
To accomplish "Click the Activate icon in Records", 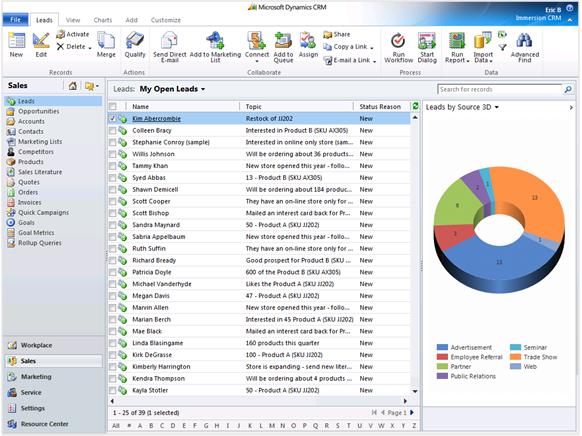I will (x=61, y=35).
